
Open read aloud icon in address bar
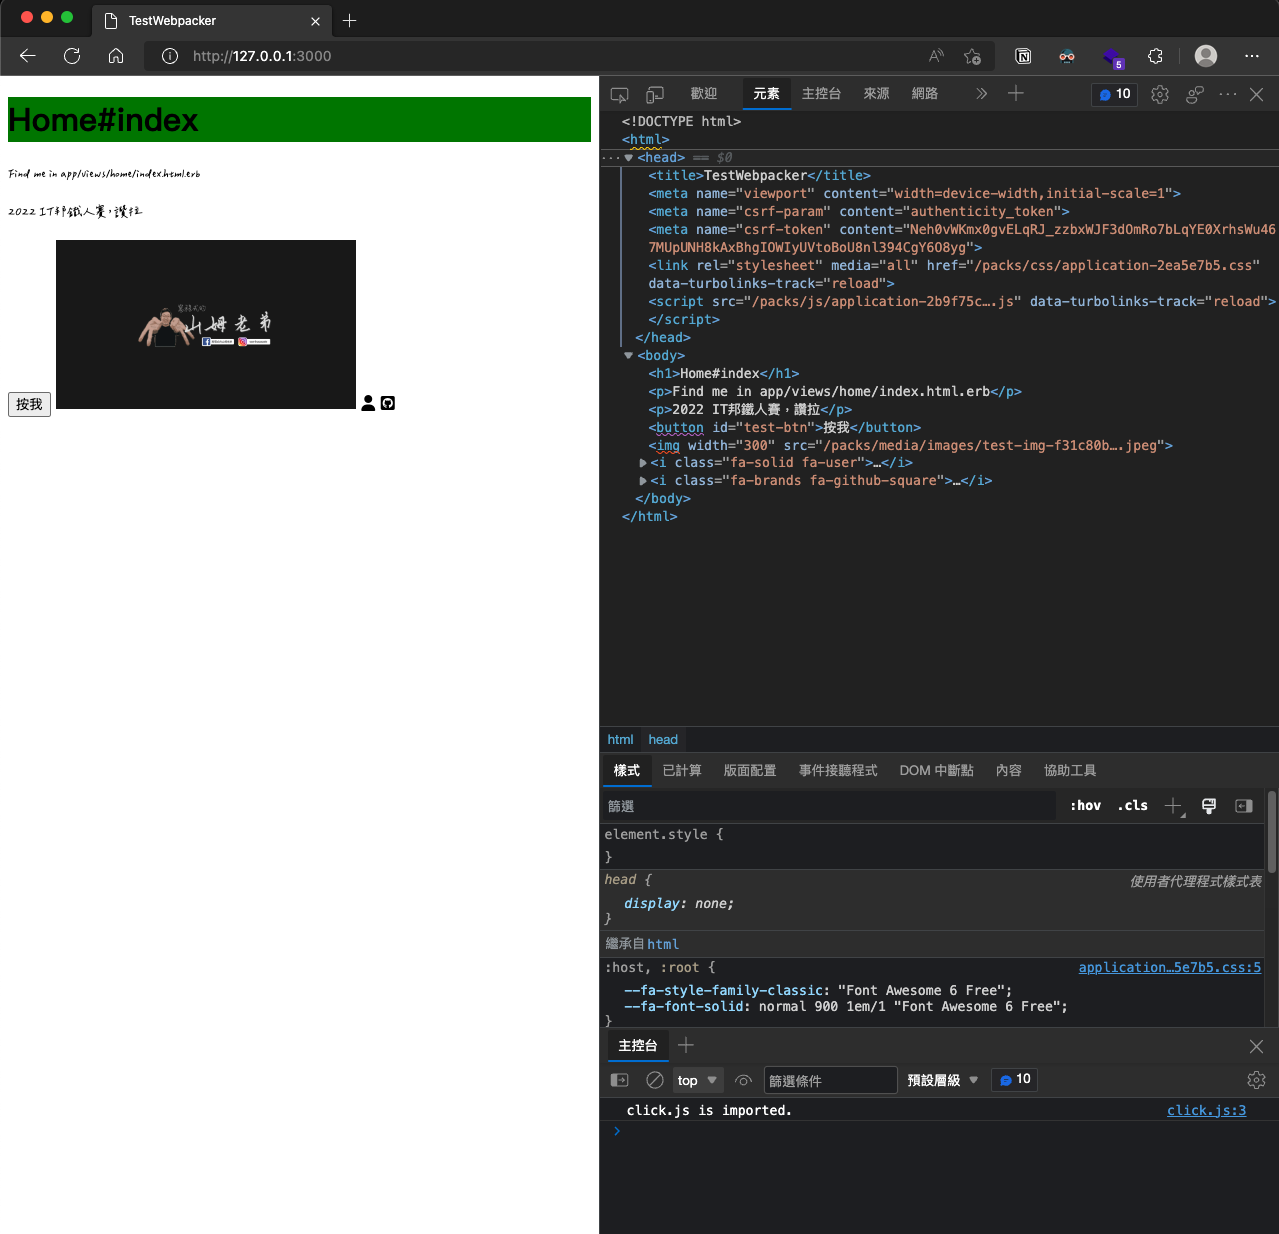pyautogui.click(x=936, y=56)
